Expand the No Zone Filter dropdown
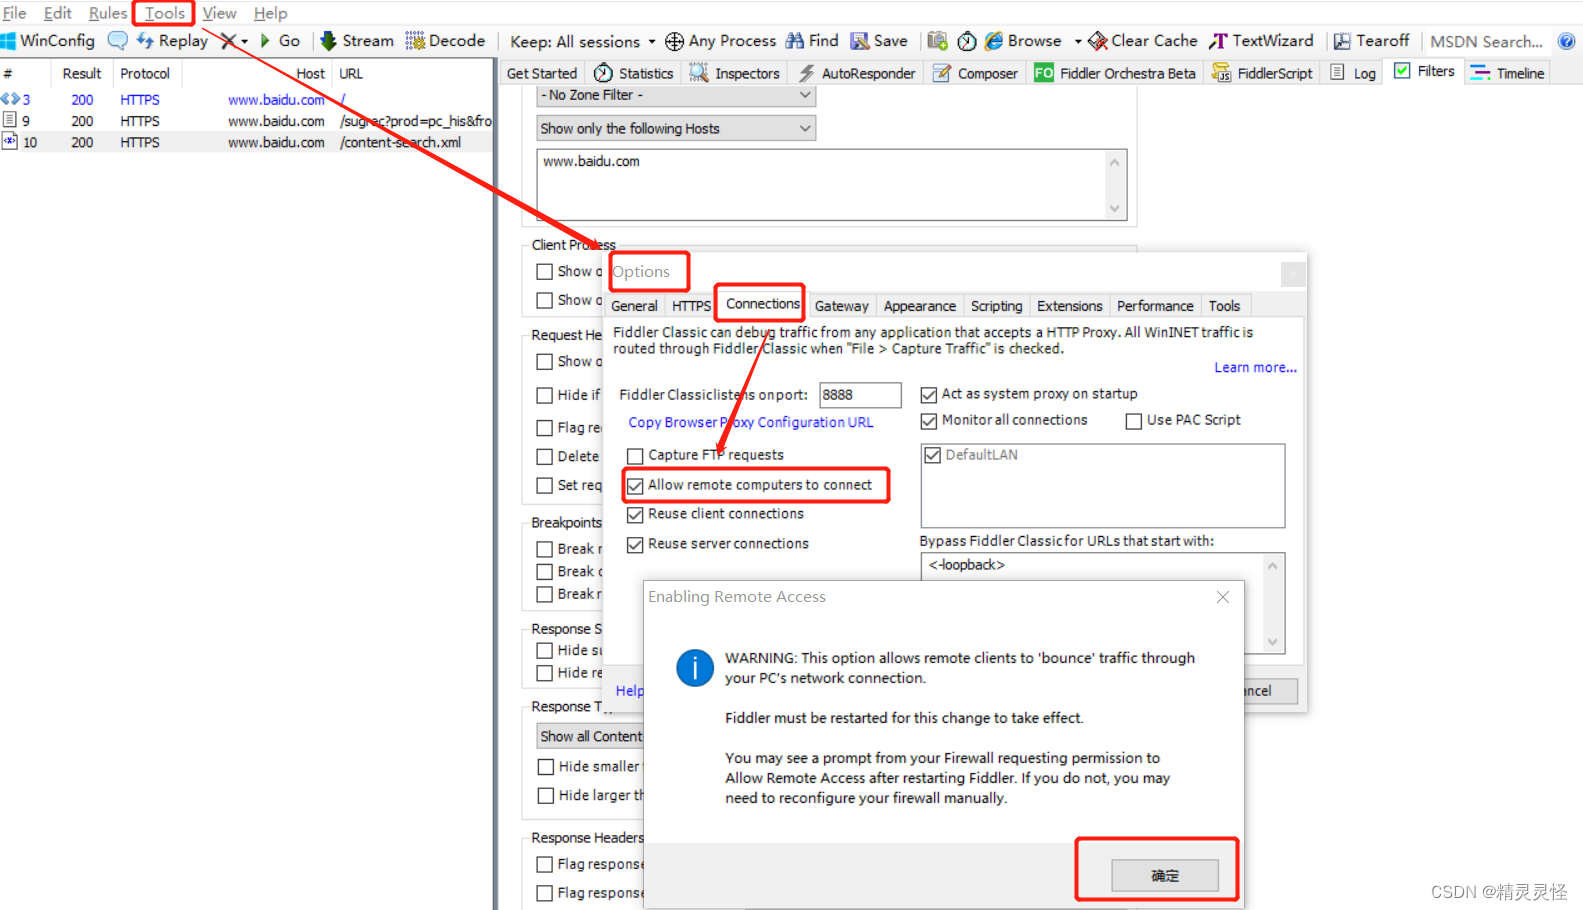Image resolution: width=1583 pixels, height=910 pixels. [676, 95]
